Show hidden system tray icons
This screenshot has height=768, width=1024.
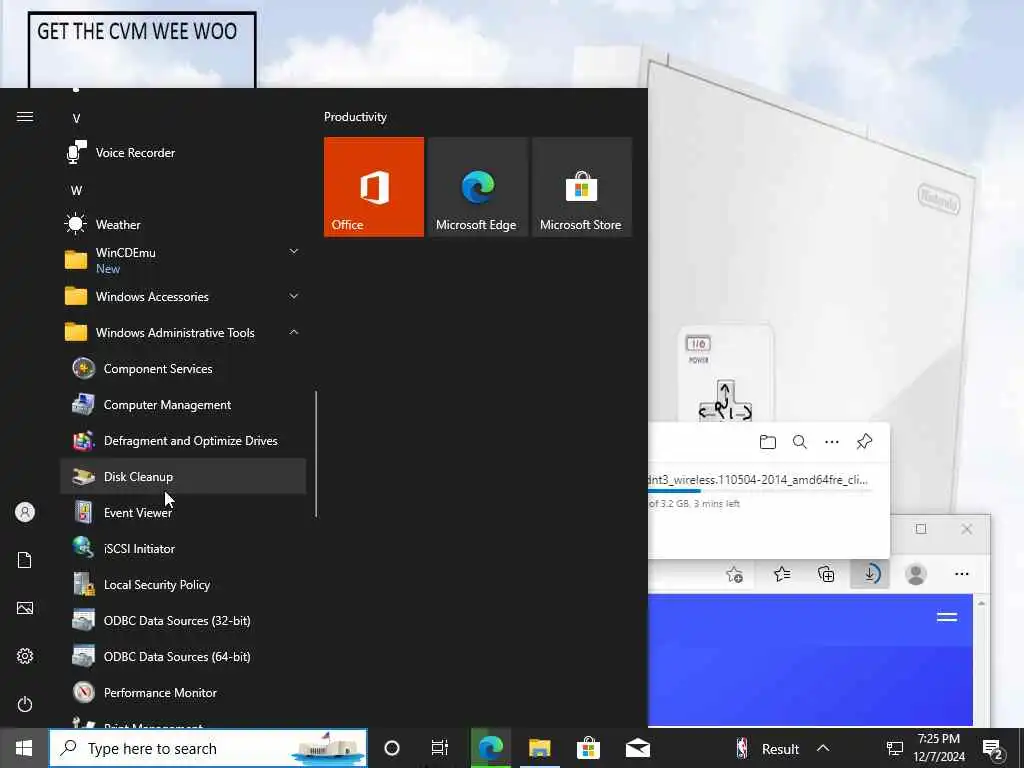pos(823,748)
